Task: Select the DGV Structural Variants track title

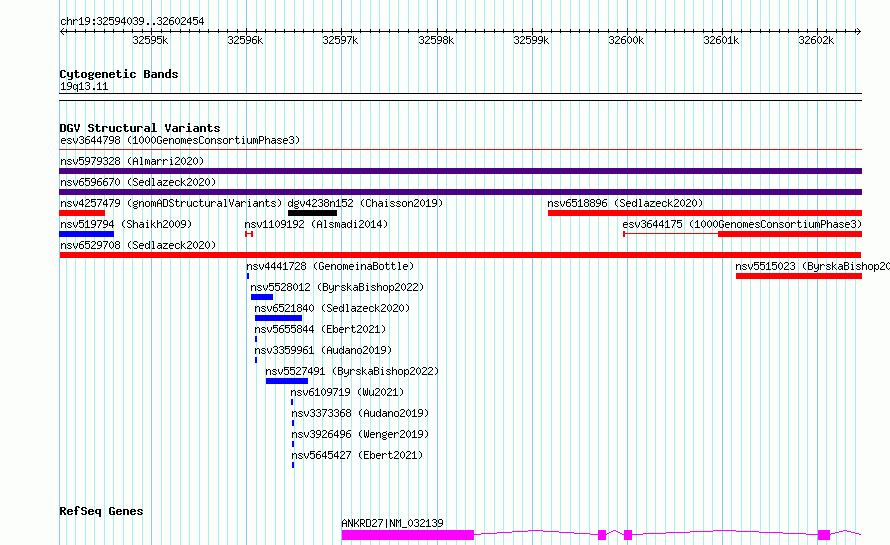Action: coord(140,128)
